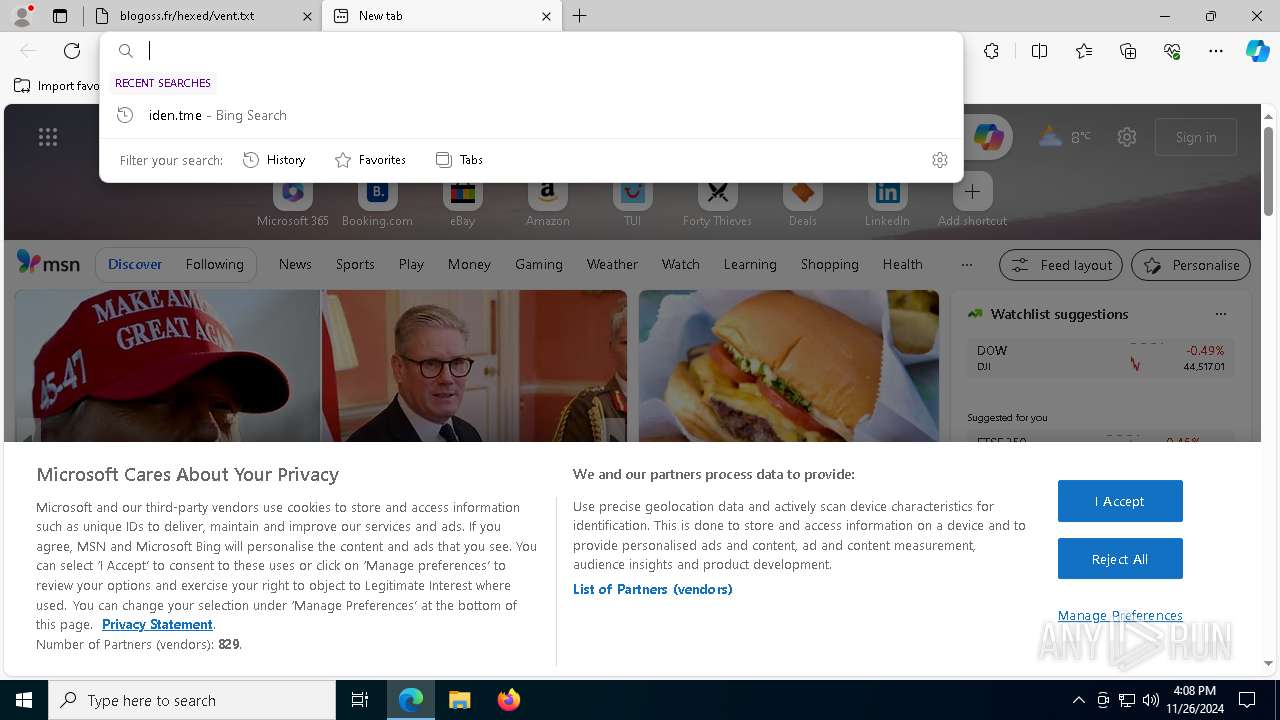Screen dimensions: 1280x720
Task: Filter search by Favorites
Action: tap(370, 160)
